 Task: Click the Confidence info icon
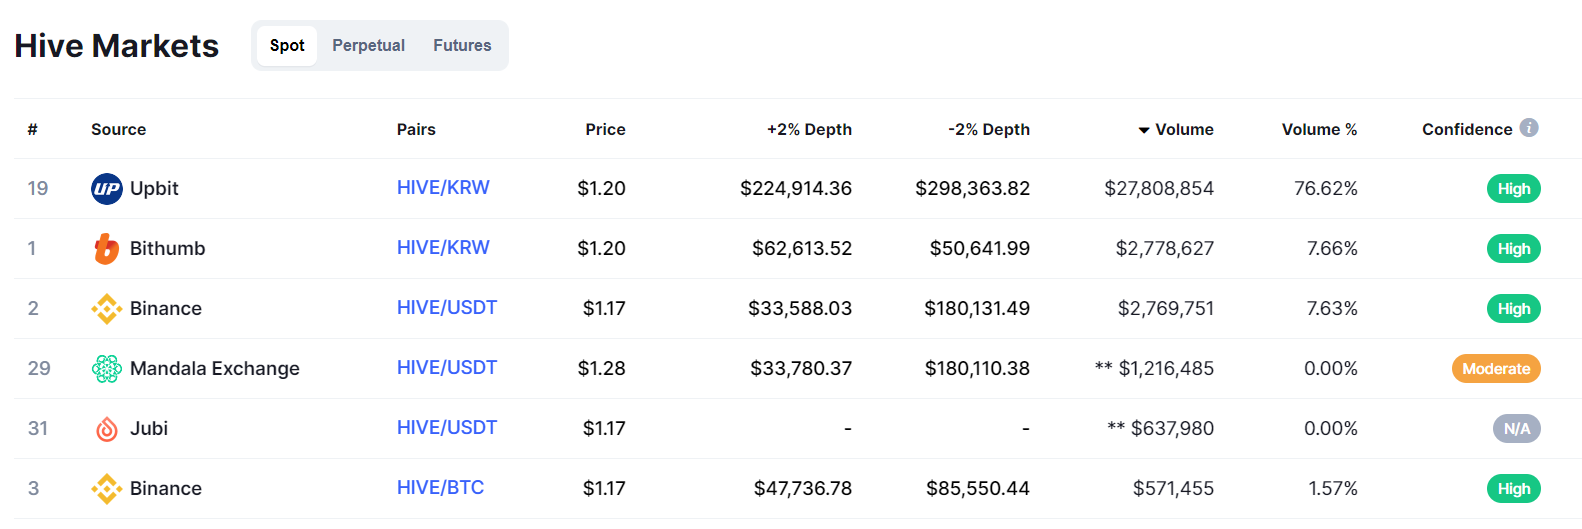tap(1529, 128)
